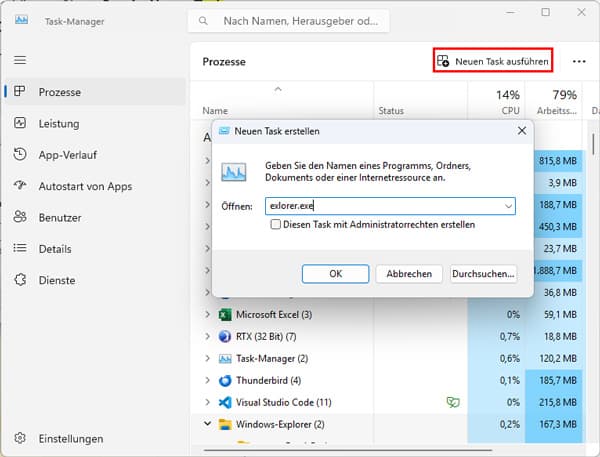
Task: Expand the Visual Studio Code (11) group
Action: 207,402
